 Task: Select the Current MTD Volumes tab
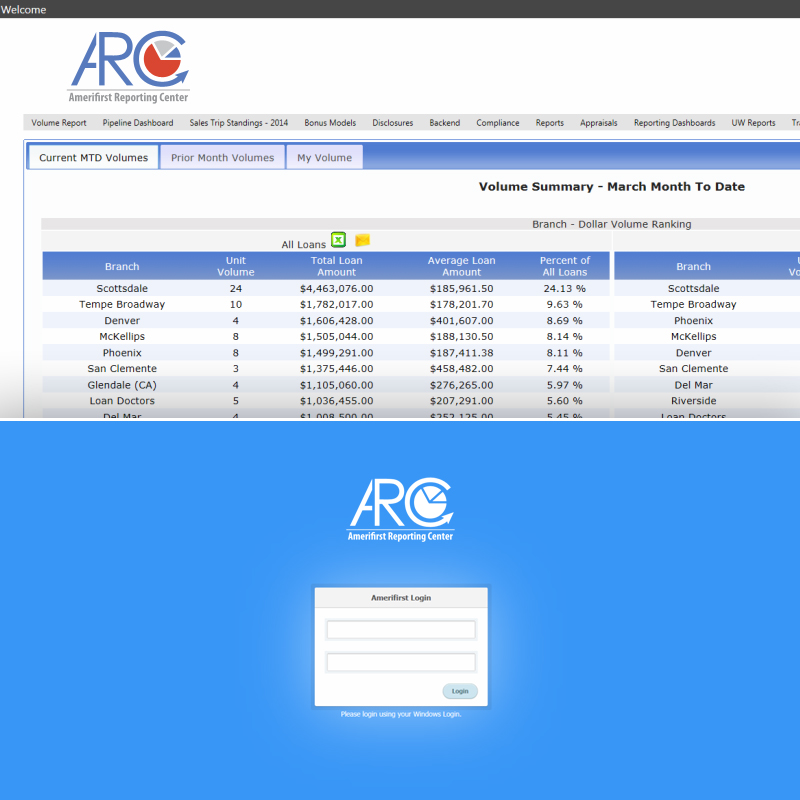coord(93,157)
